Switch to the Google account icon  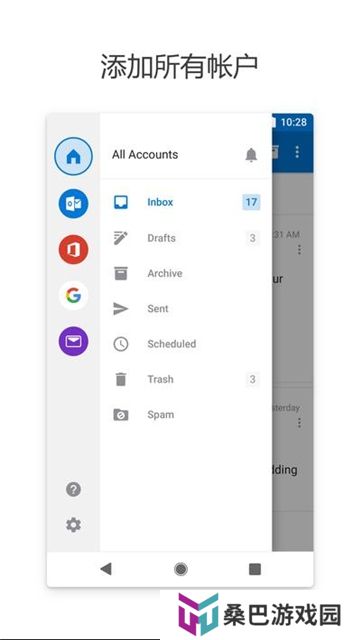click(73, 295)
